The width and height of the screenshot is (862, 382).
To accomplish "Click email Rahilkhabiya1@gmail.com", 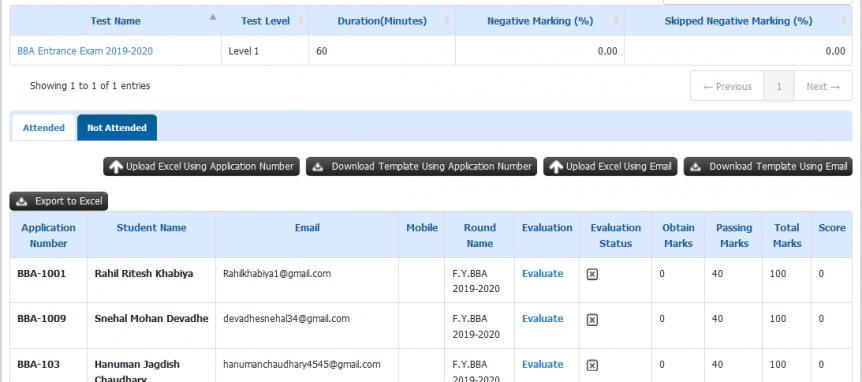I will coord(277,273).
